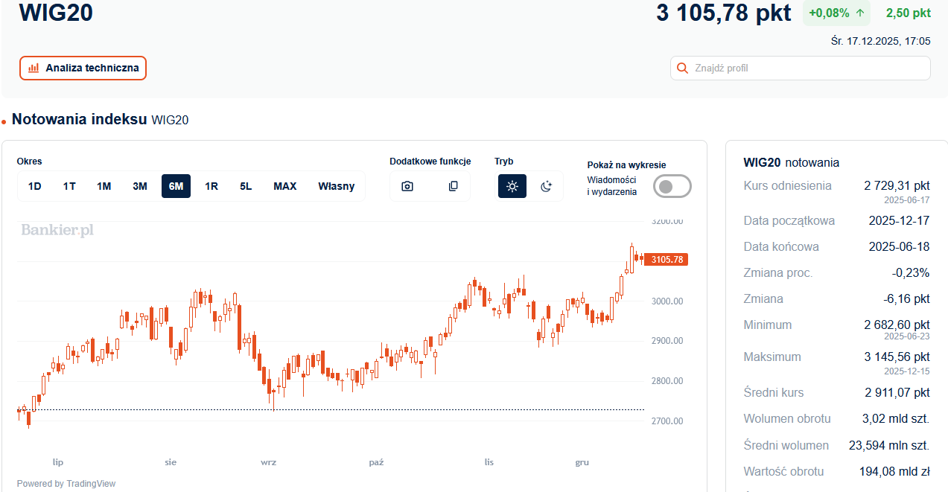Select the 1R one-year period
Screen dimensions: 948x492
[211, 186]
